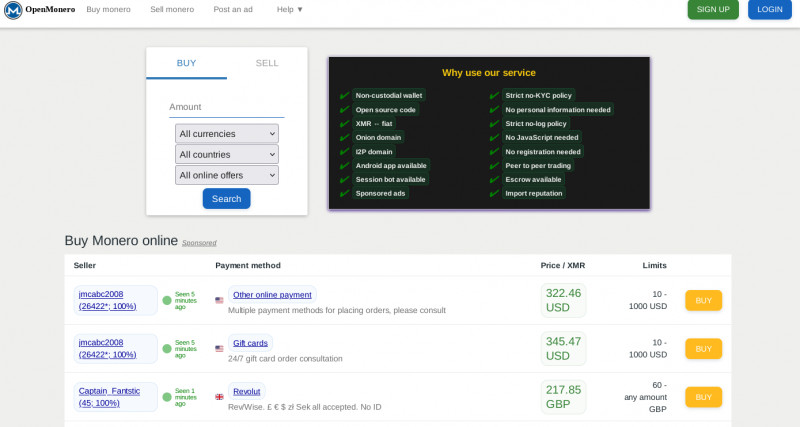Click the green checkmark next to Escrow available

point(494,179)
